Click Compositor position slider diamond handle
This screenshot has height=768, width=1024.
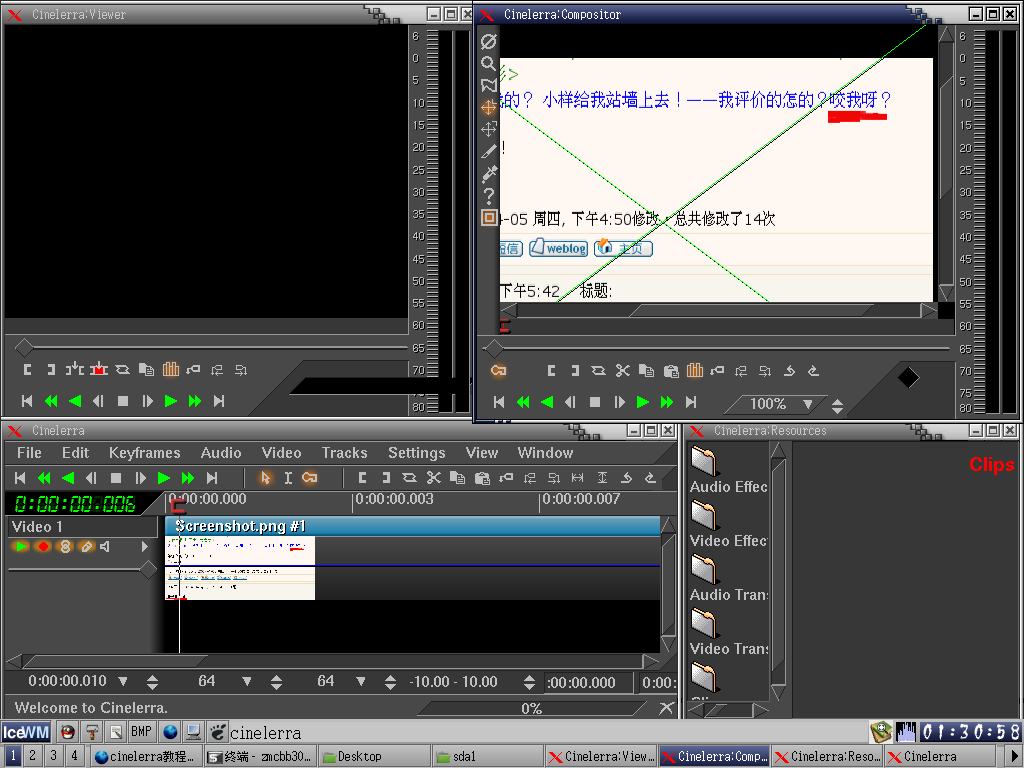494,349
